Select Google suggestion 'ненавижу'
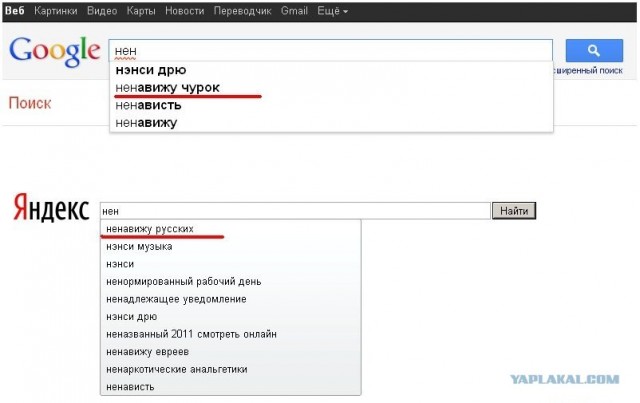 click(331, 122)
